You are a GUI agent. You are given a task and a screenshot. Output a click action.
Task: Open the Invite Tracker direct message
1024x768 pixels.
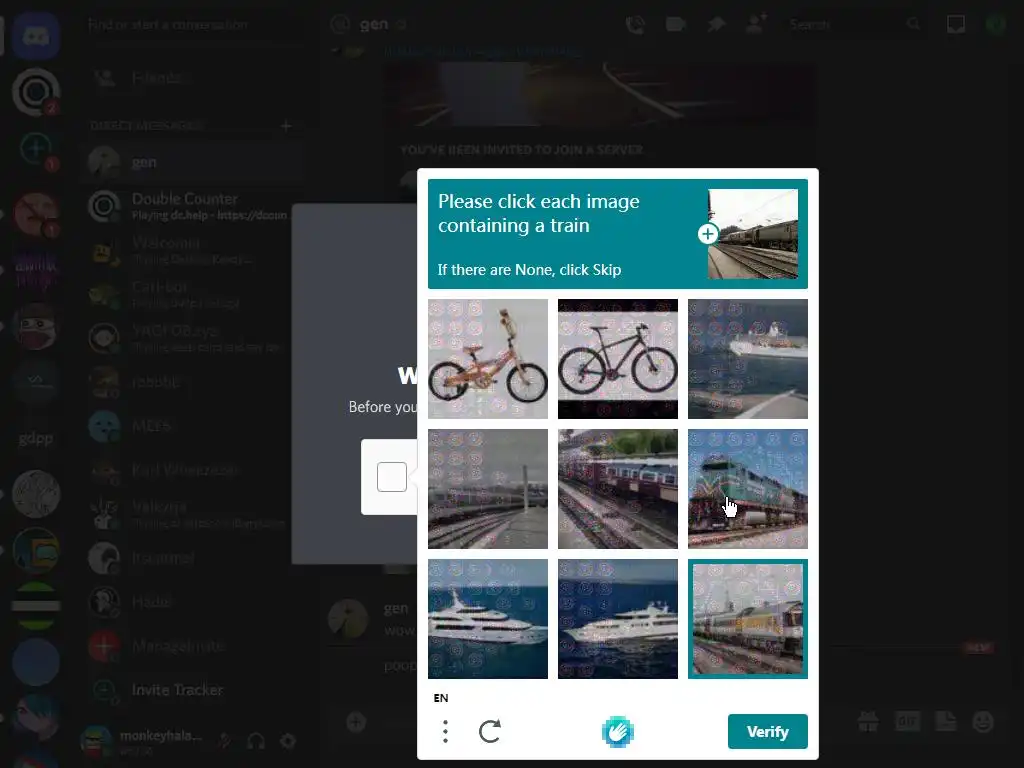pos(195,690)
